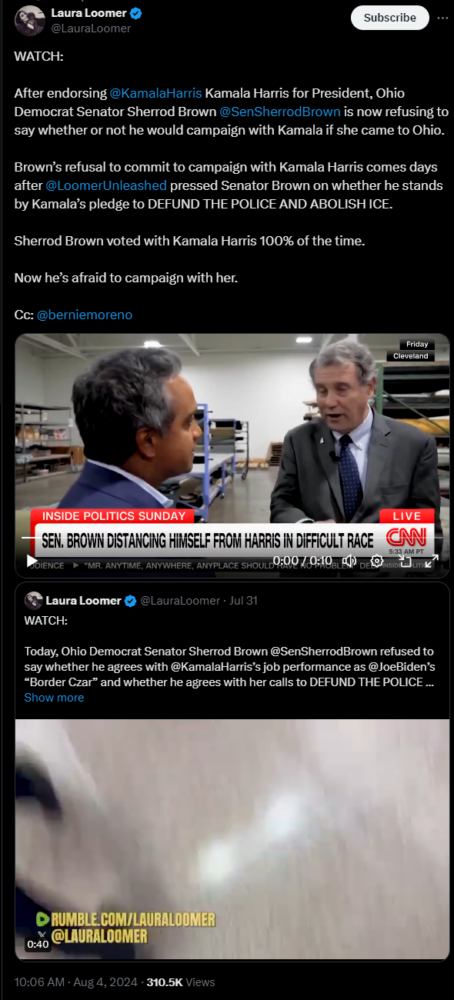Open the @SenSherrodBrown mention link
454x1000 pixels.
coord(280,112)
